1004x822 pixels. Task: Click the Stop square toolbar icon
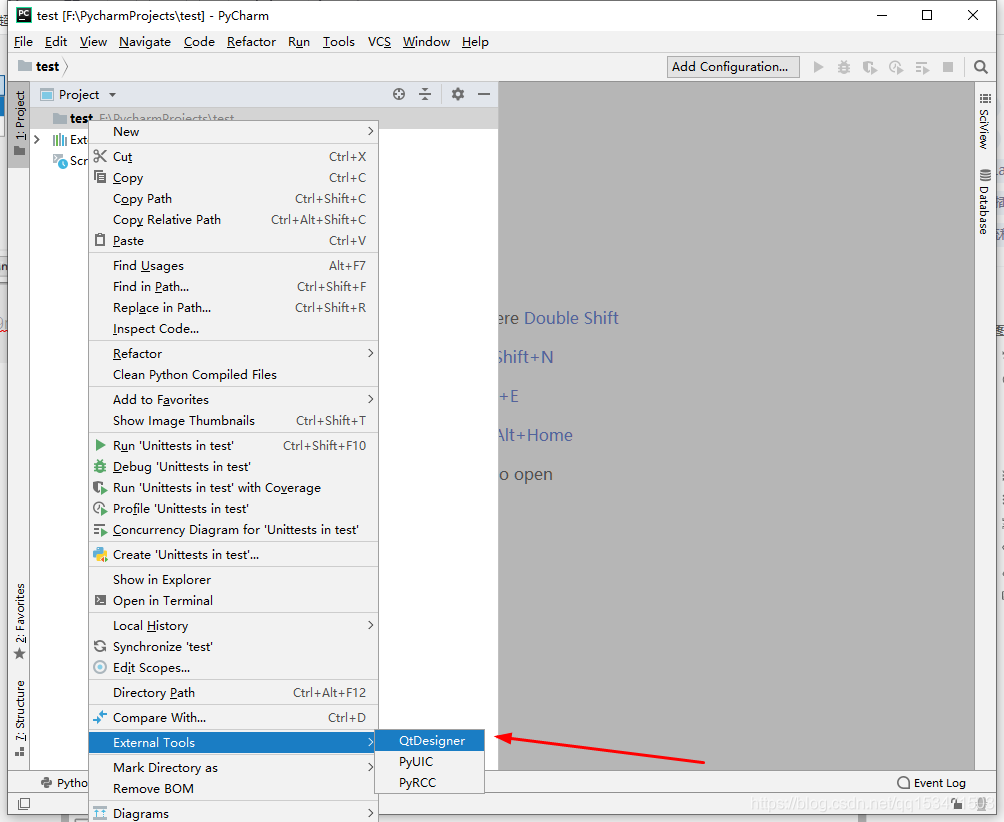click(x=948, y=67)
